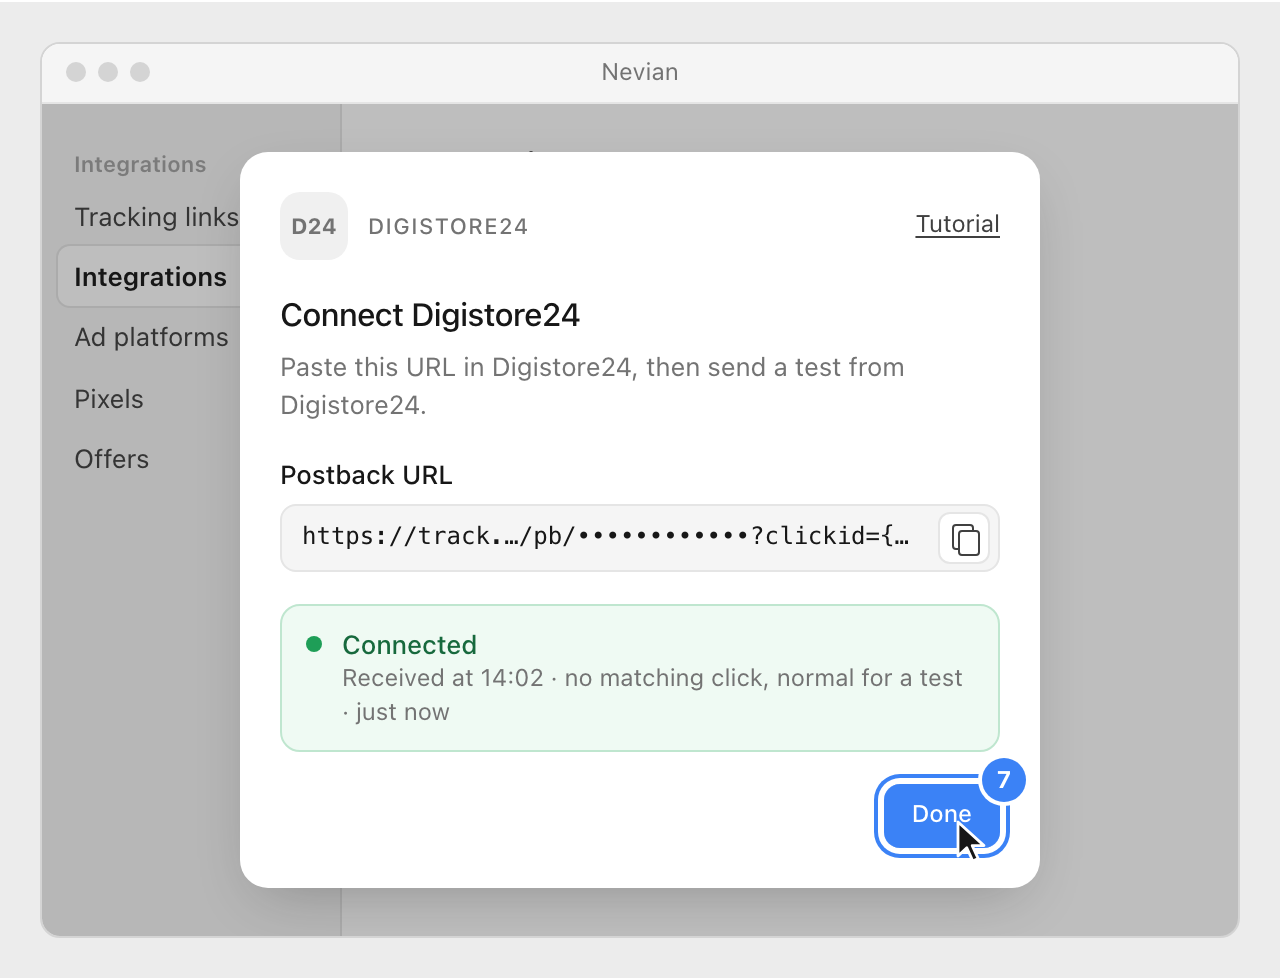This screenshot has height=978, width=1280.
Task: Close the Nevian window
Action: (x=76, y=72)
